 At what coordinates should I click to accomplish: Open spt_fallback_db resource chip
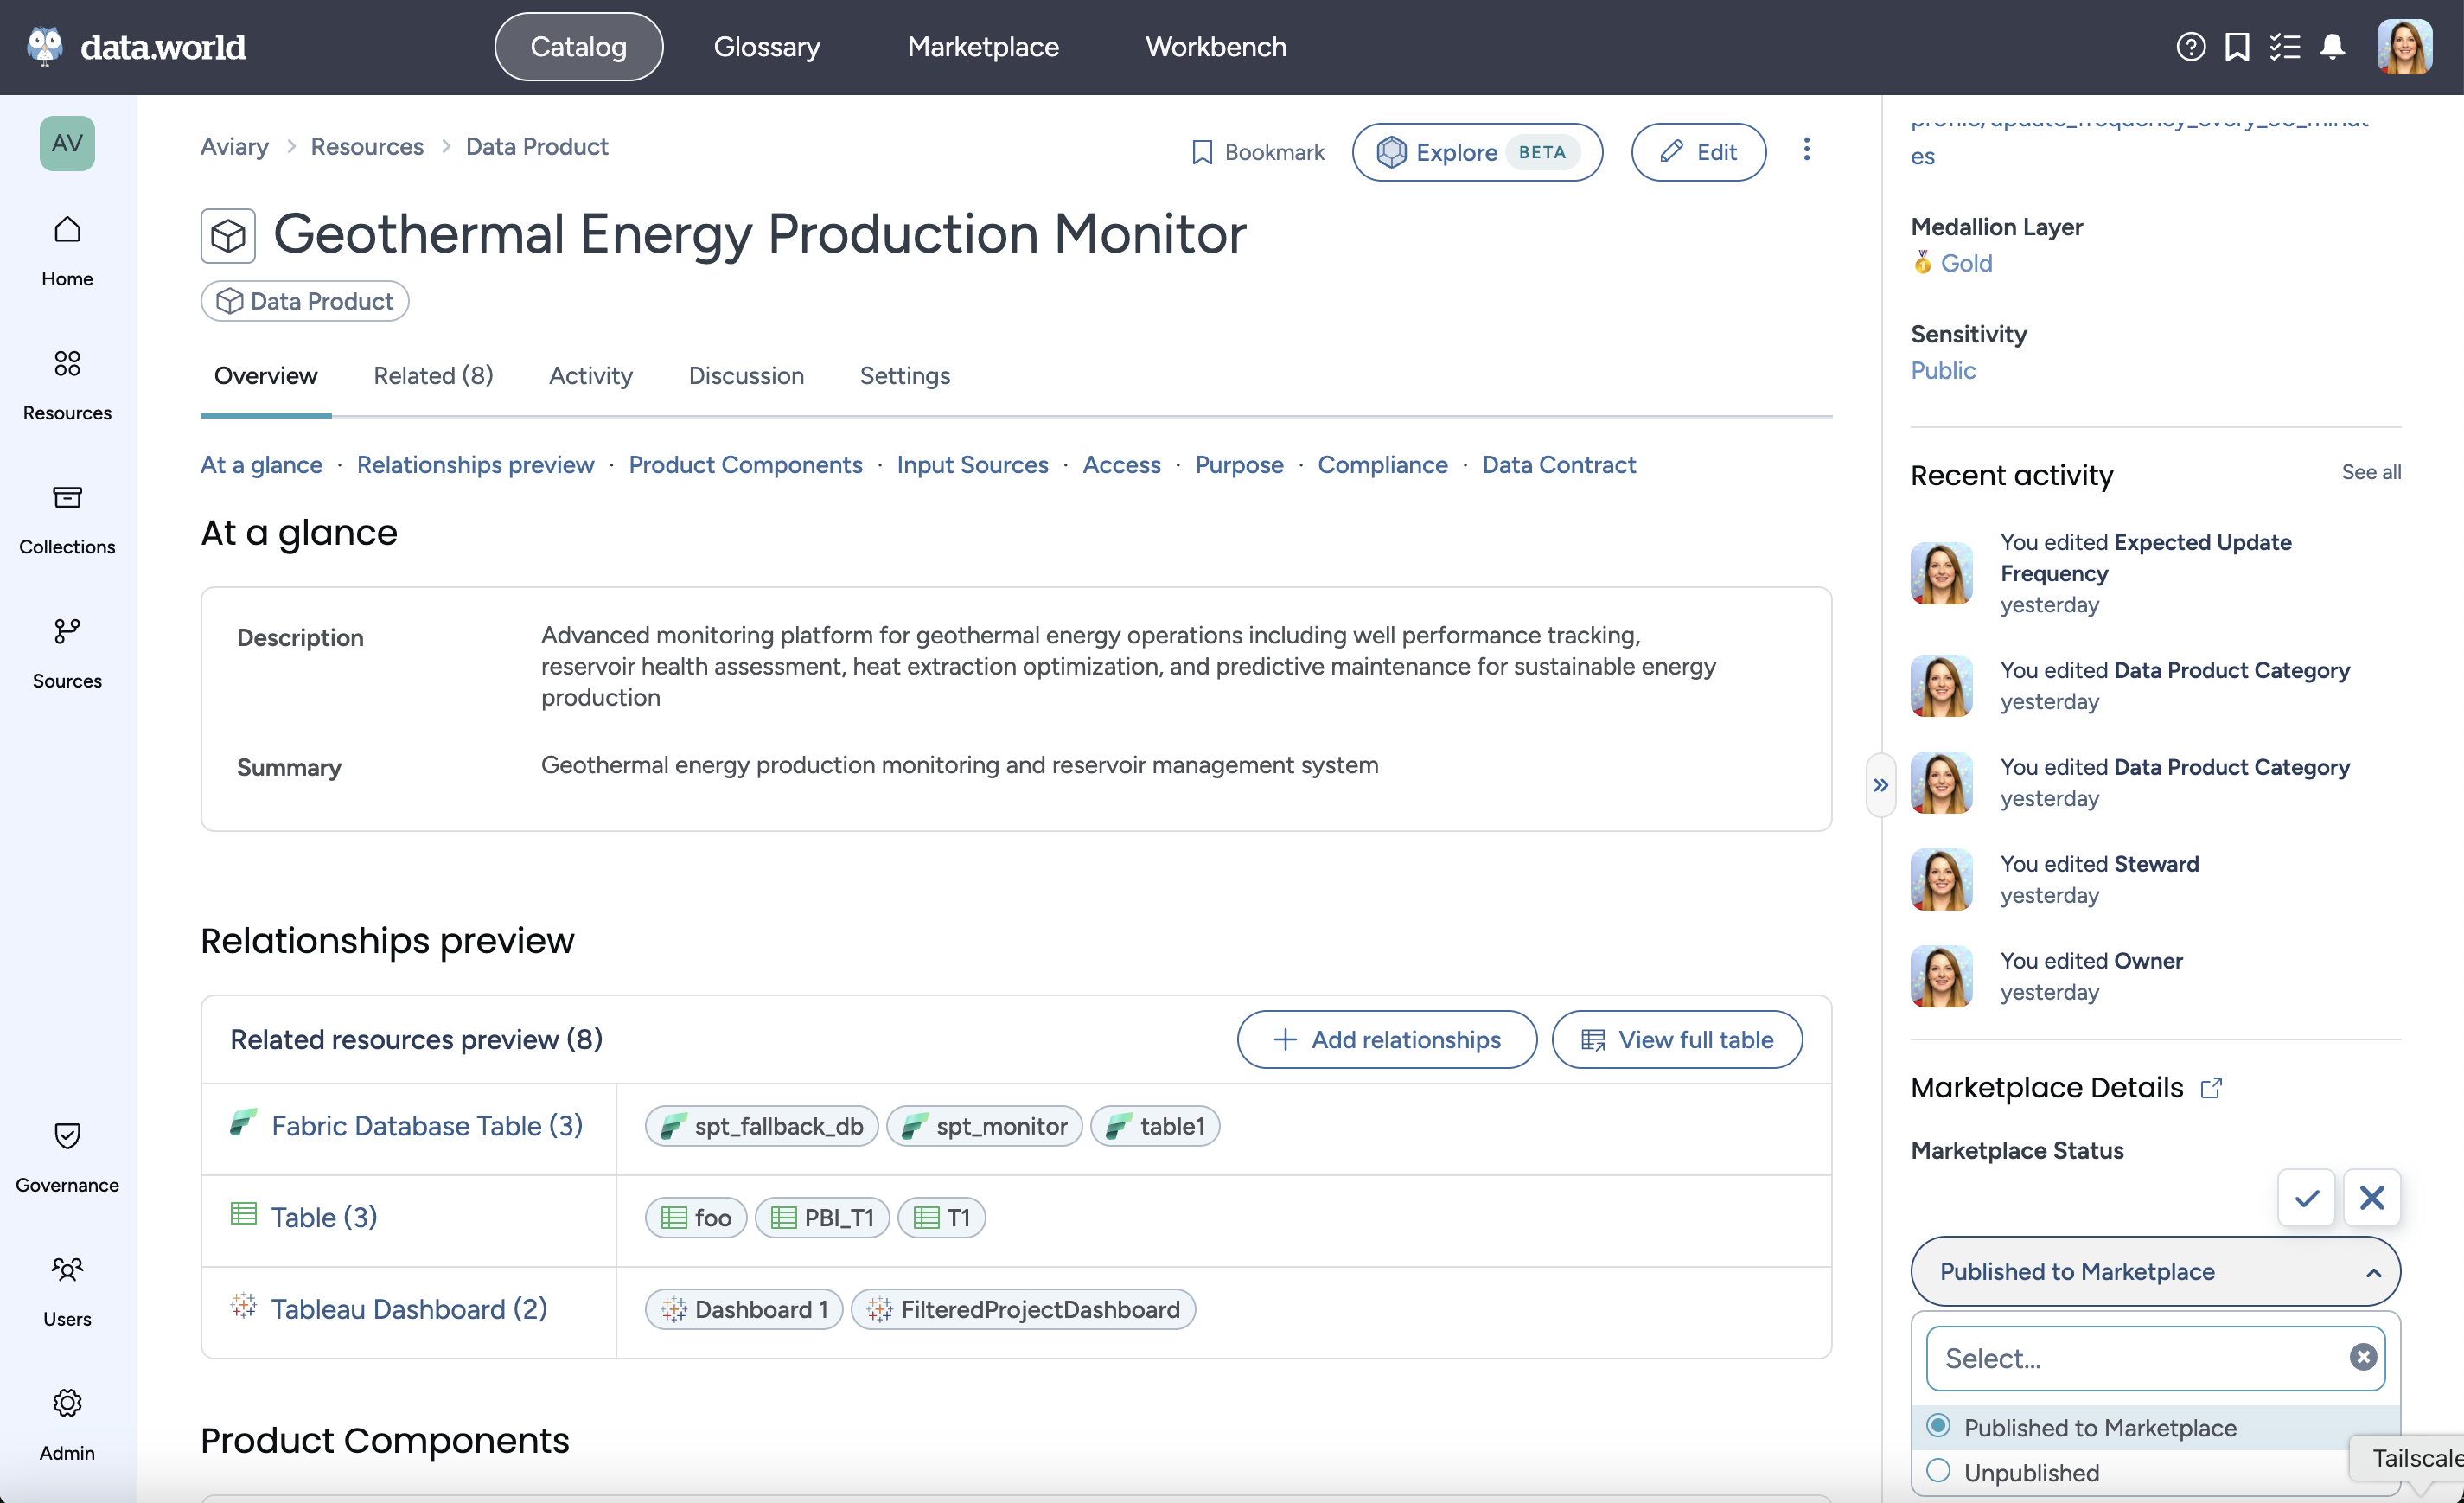(761, 1125)
